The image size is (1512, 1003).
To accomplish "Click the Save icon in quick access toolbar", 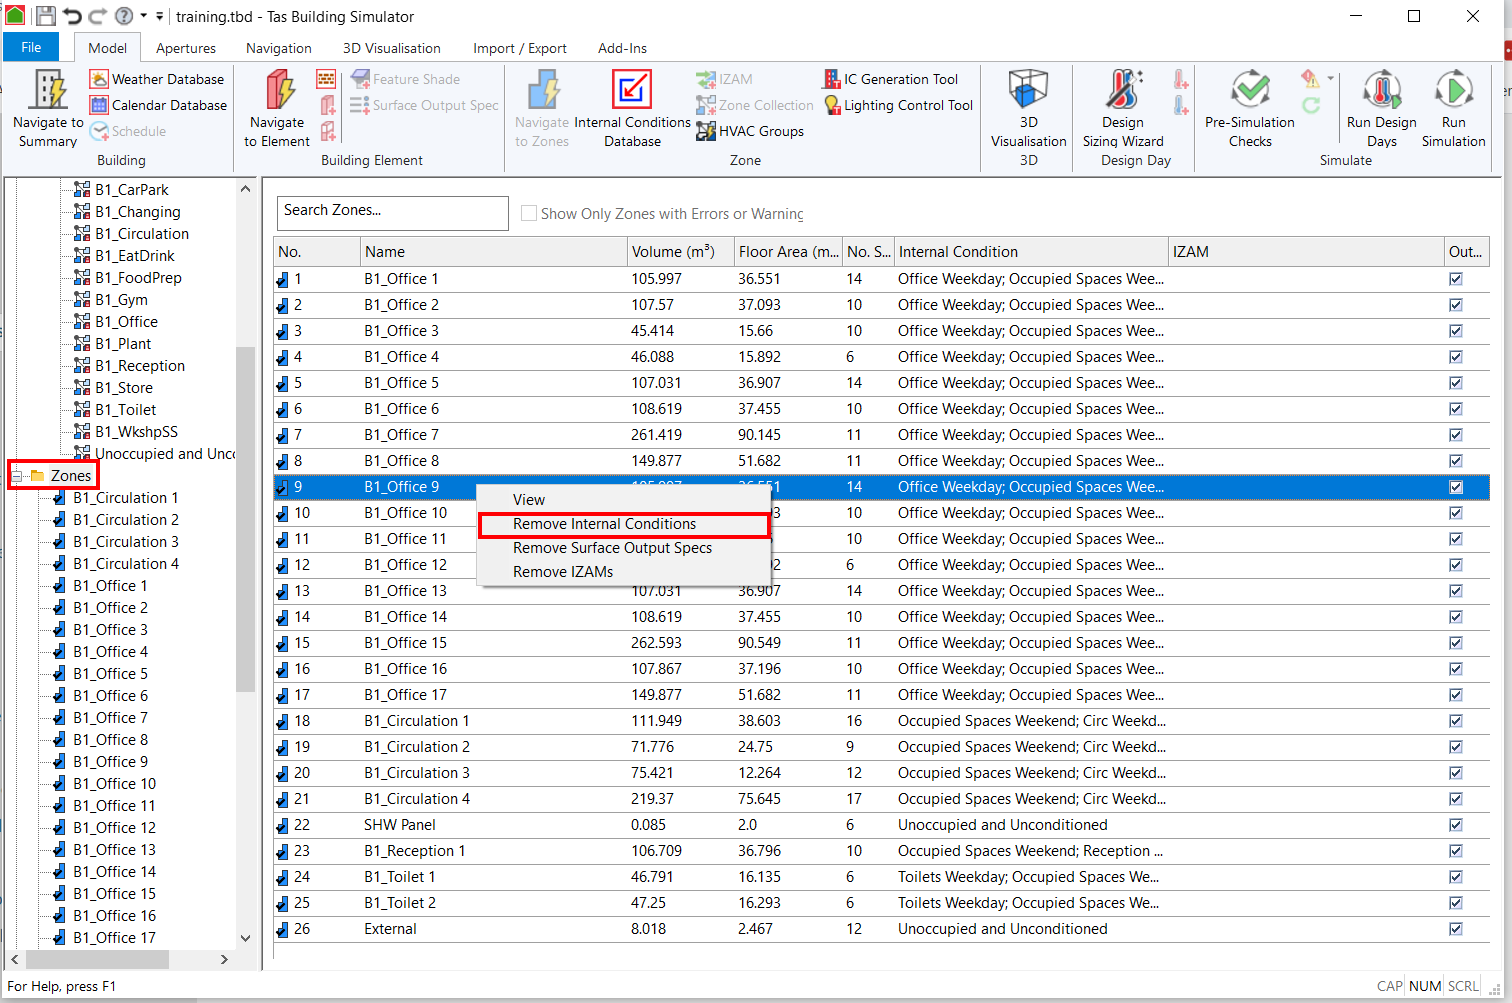I will point(46,16).
